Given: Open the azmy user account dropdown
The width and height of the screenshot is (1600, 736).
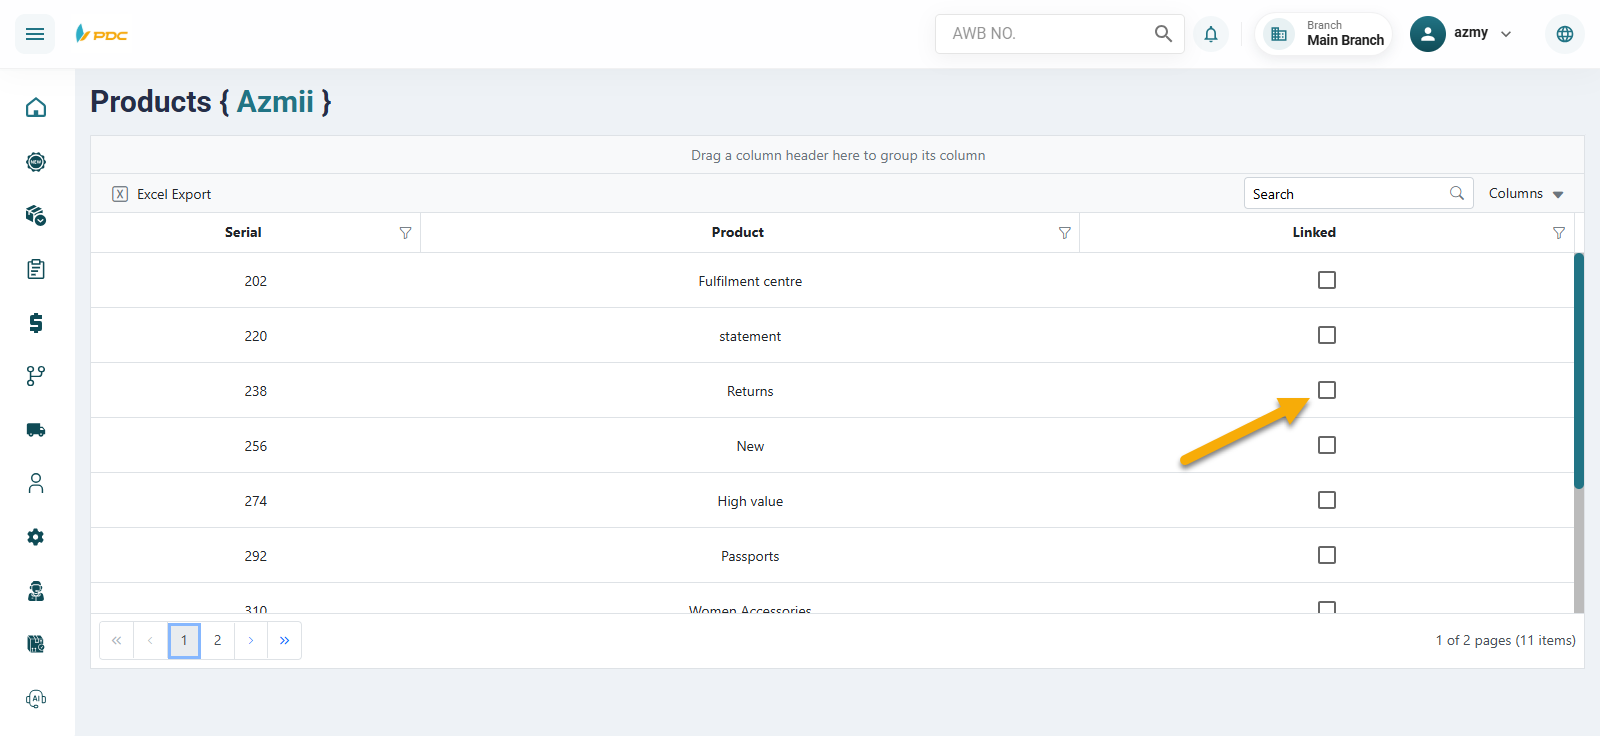Looking at the screenshot, I should pyautogui.click(x=1462, y=34).
